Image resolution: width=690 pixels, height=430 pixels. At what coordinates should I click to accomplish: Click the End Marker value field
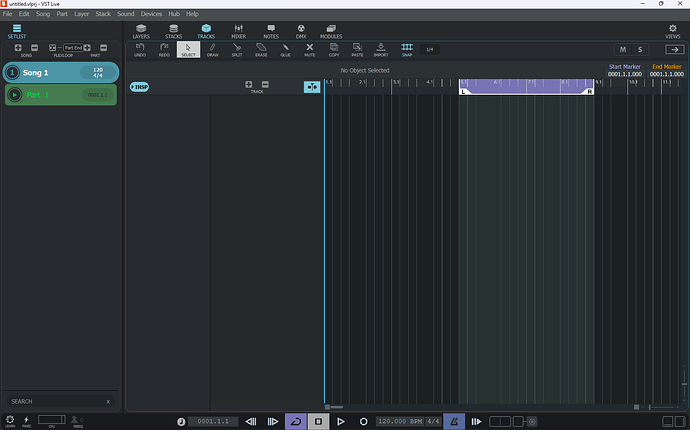[x=667, y=74]
